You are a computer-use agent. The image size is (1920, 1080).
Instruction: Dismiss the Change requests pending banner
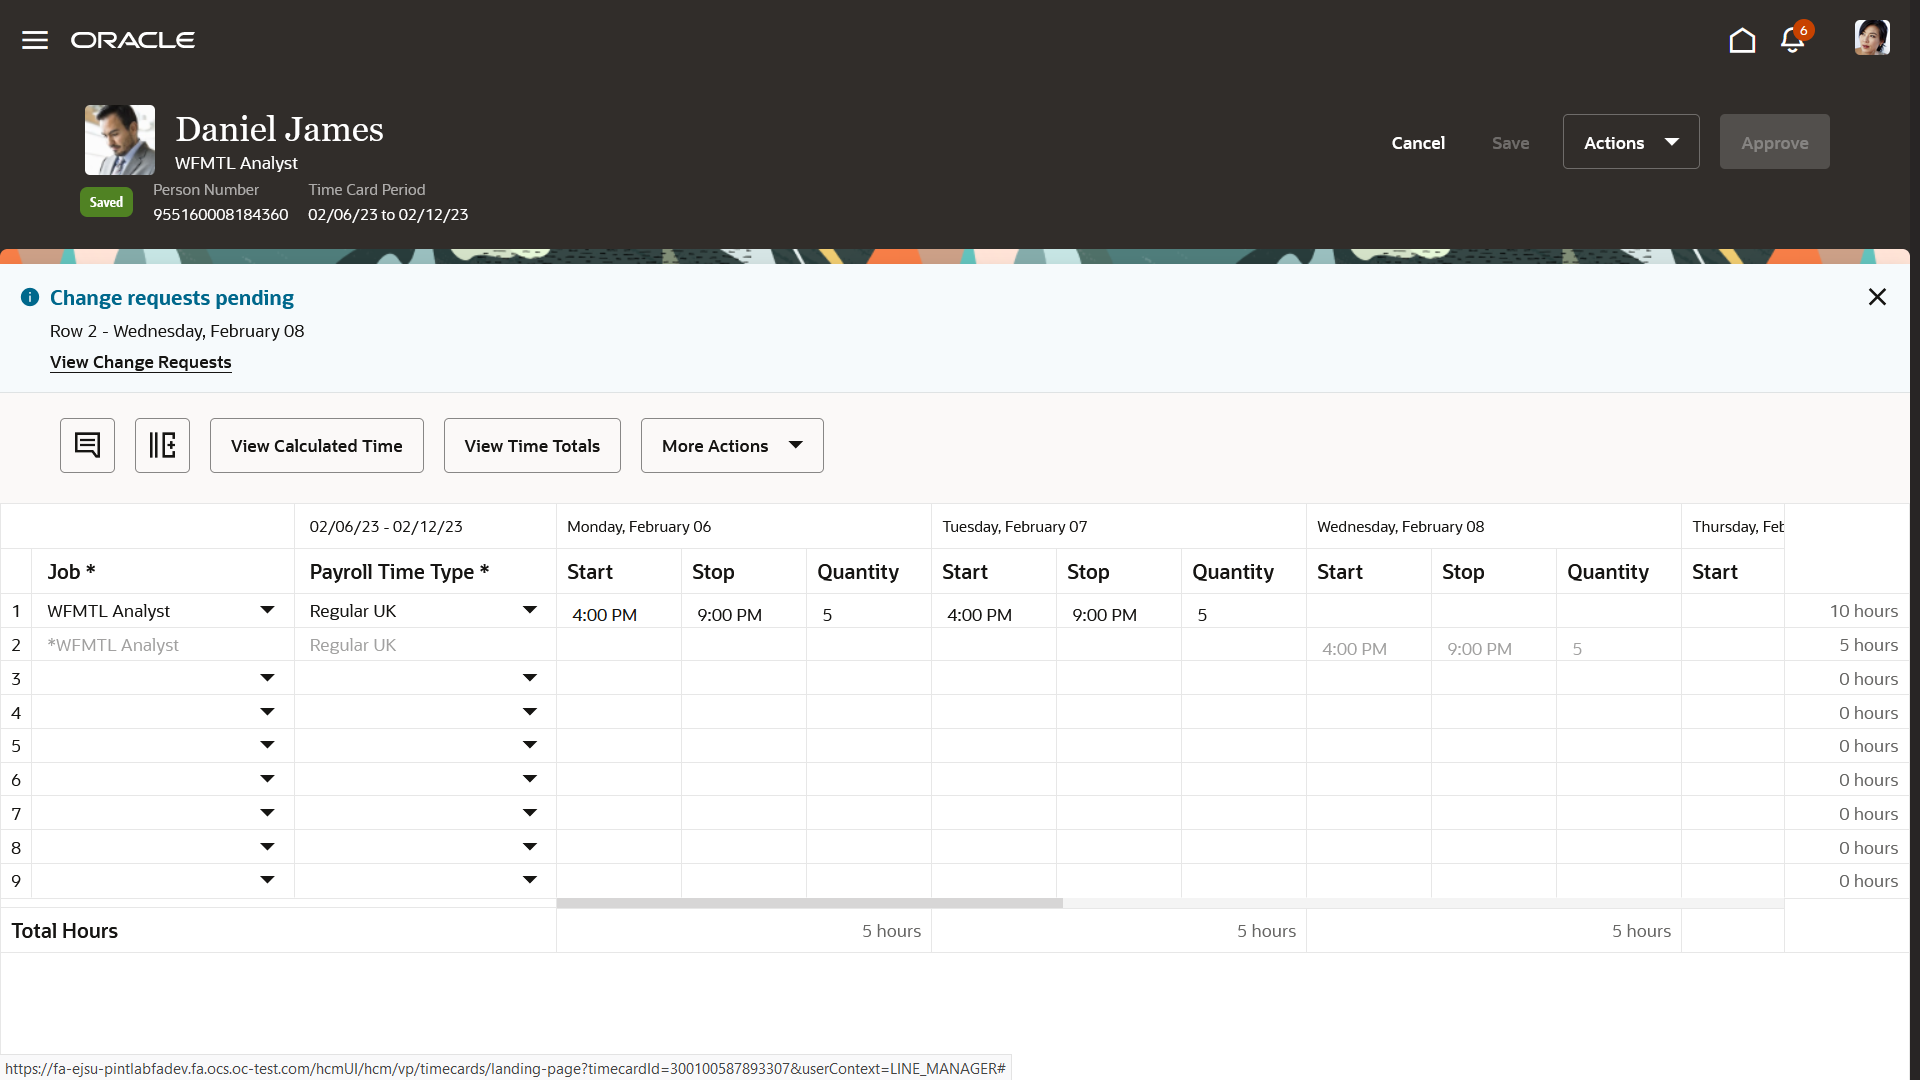[1877, 297]
